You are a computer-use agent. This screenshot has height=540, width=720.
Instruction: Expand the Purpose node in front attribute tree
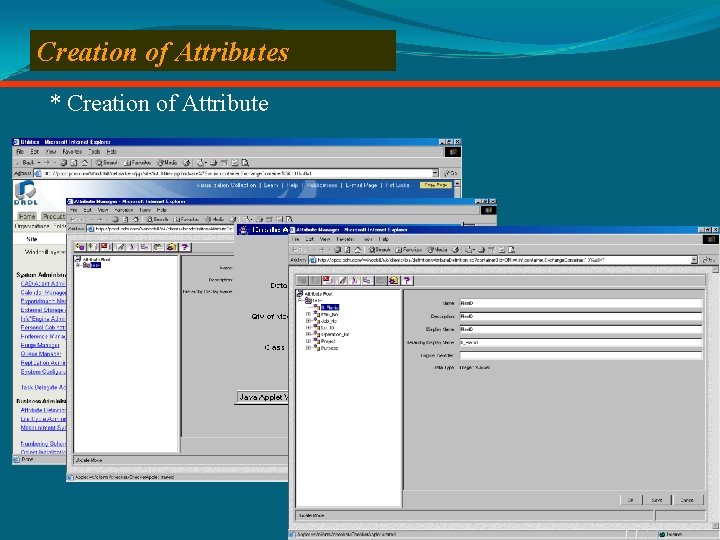pos(309,348)
